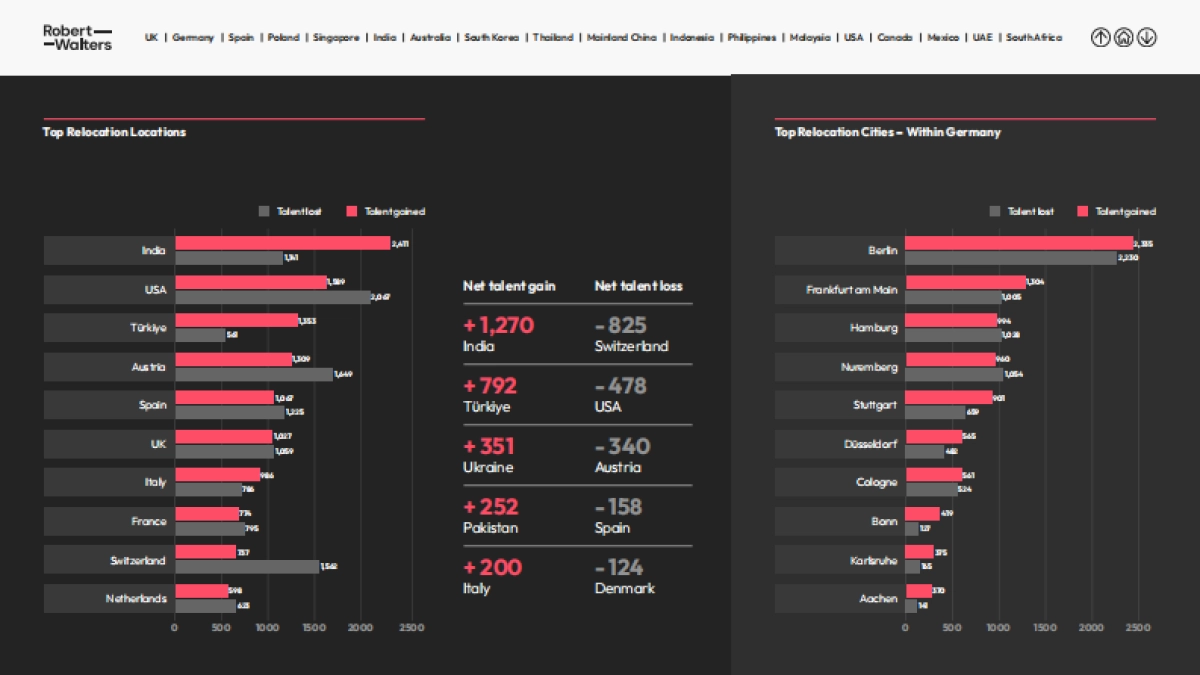The height and width of the screenshot is (675, 1200).
Task: Click the Talent lost legend swatch, left chart
Action: [x=265, y=211]
